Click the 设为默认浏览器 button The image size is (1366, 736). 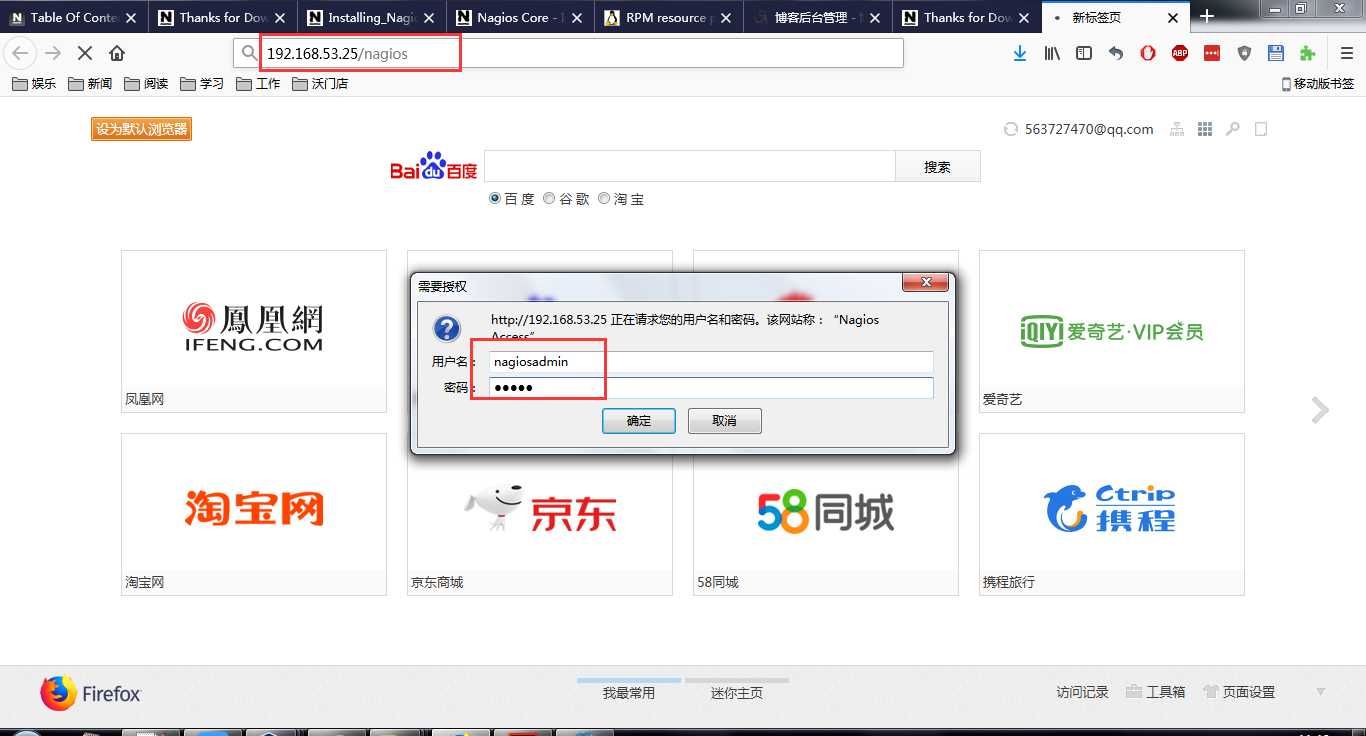pyautogui.click(x=140, y=128)
